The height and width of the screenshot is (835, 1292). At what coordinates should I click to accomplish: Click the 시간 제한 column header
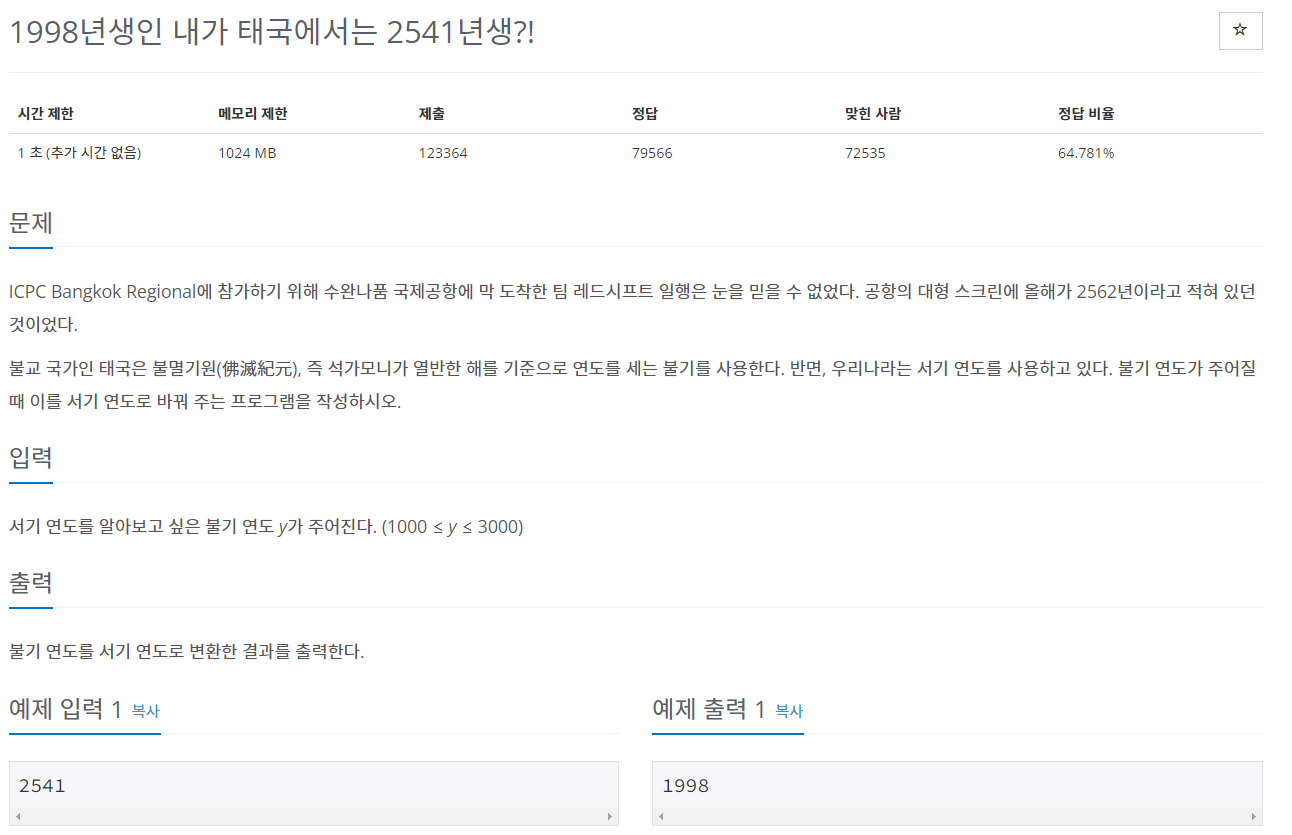[x=45, y=113]
